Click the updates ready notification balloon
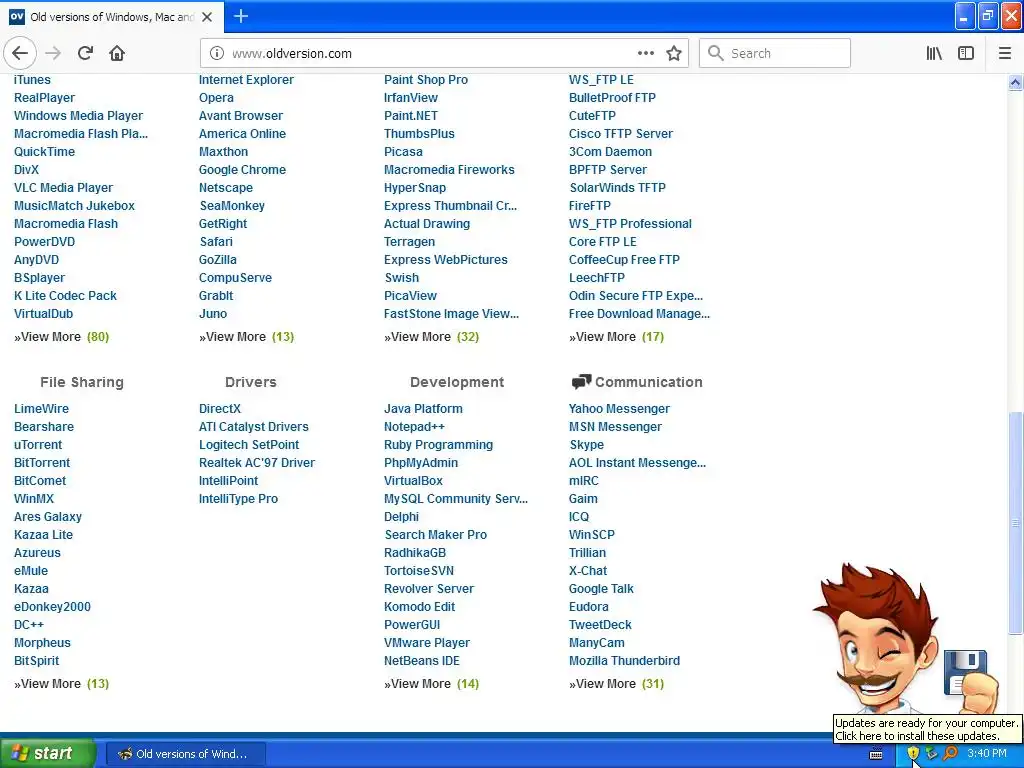The height and width of the screenshot is (768, 1024). point(927,729)
